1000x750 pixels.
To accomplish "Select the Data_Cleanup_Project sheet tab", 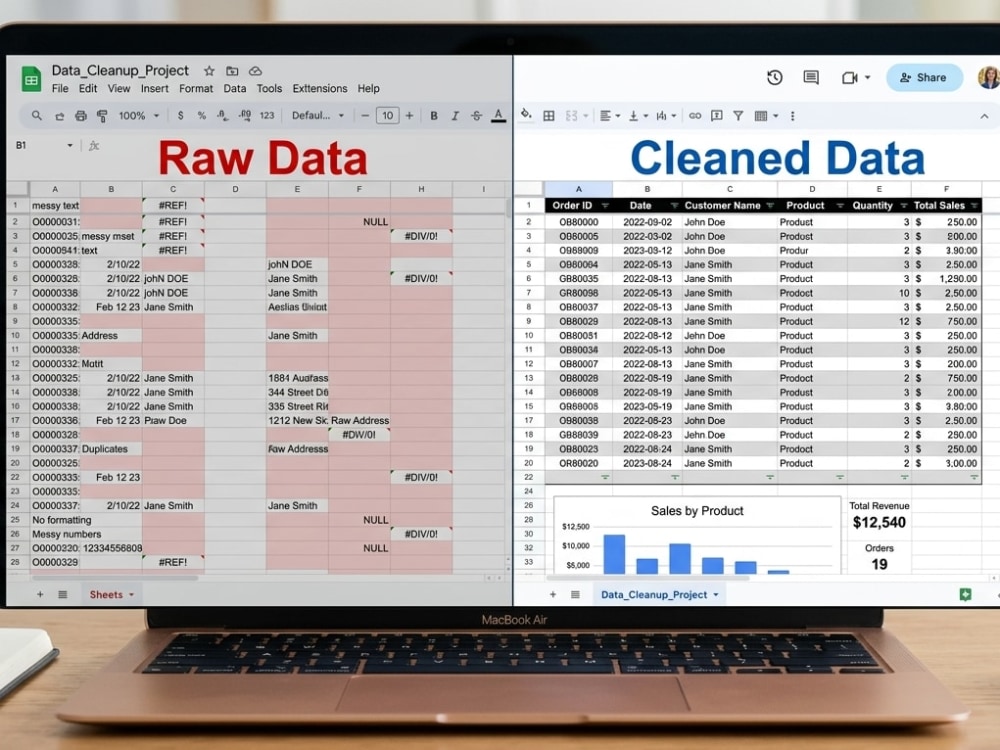I will (659, 594).
